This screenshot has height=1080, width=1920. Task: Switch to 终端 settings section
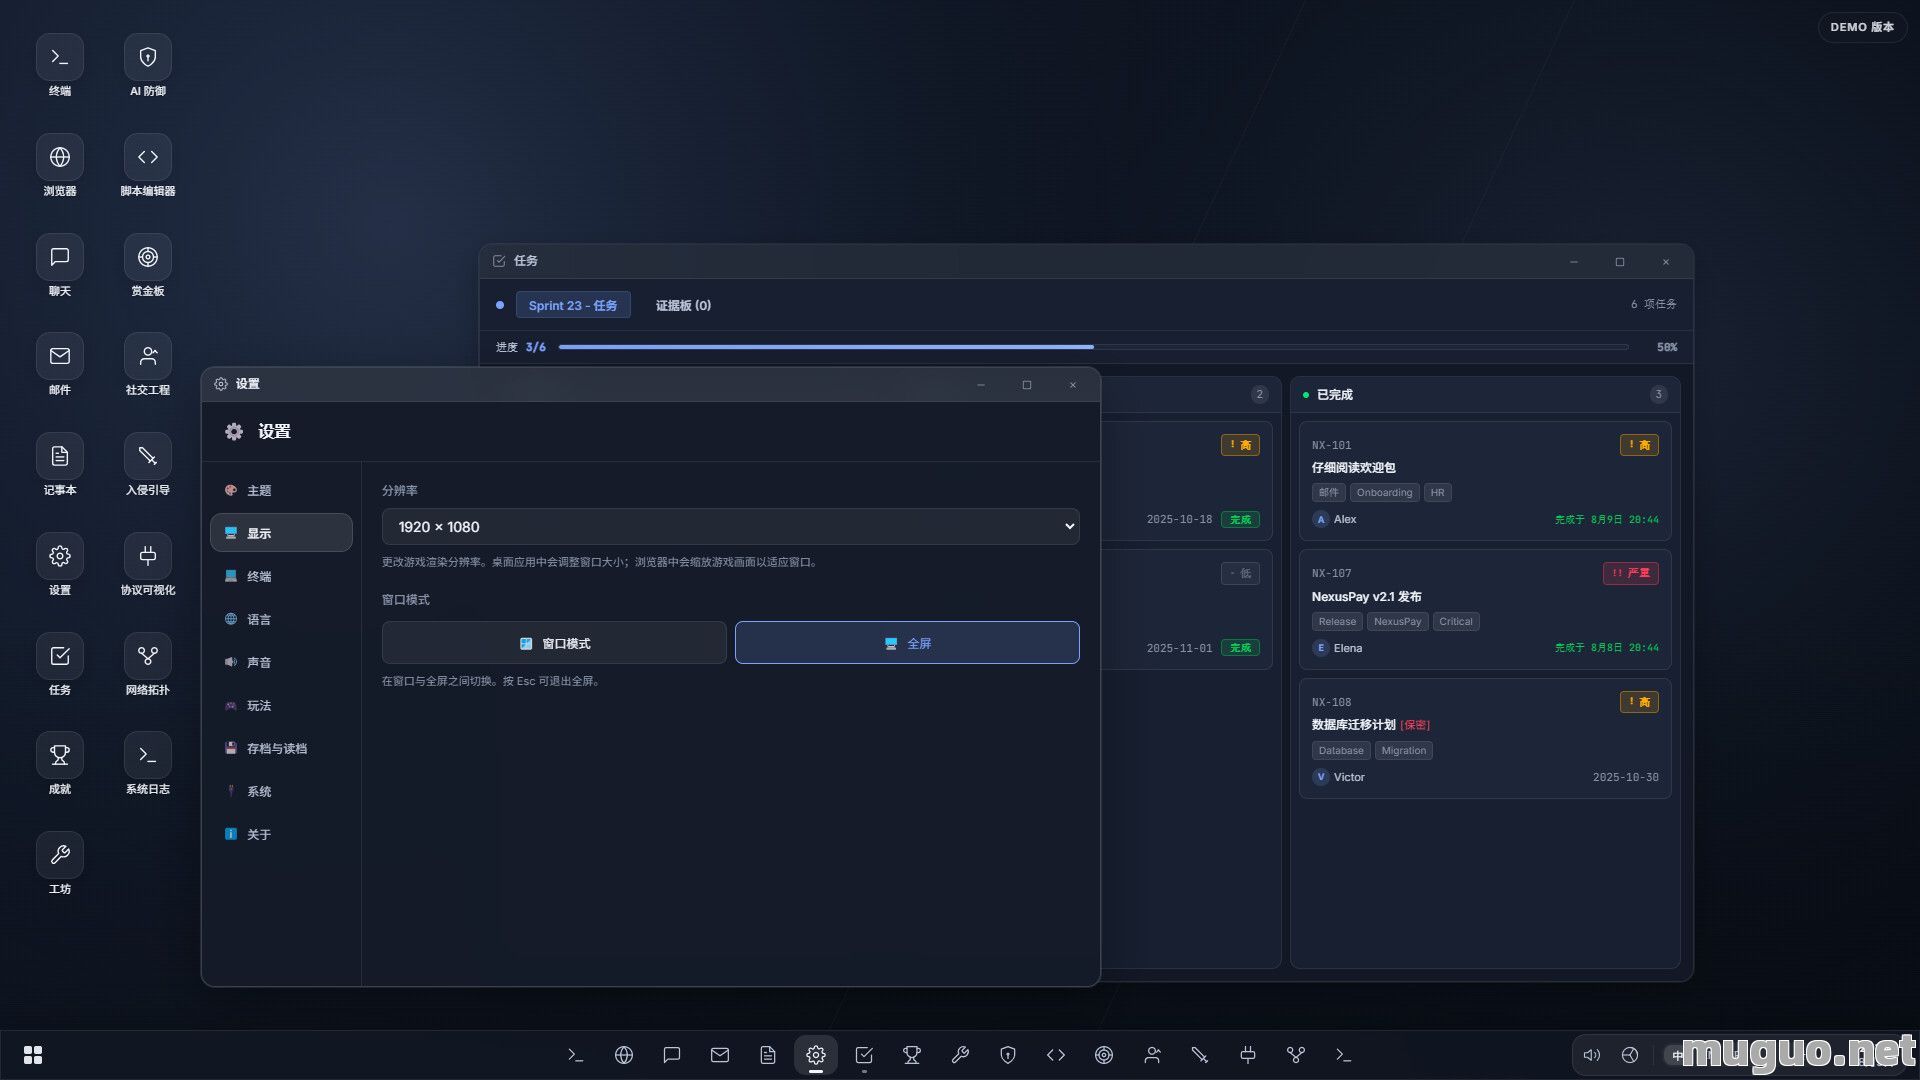(x=281, y=576)
